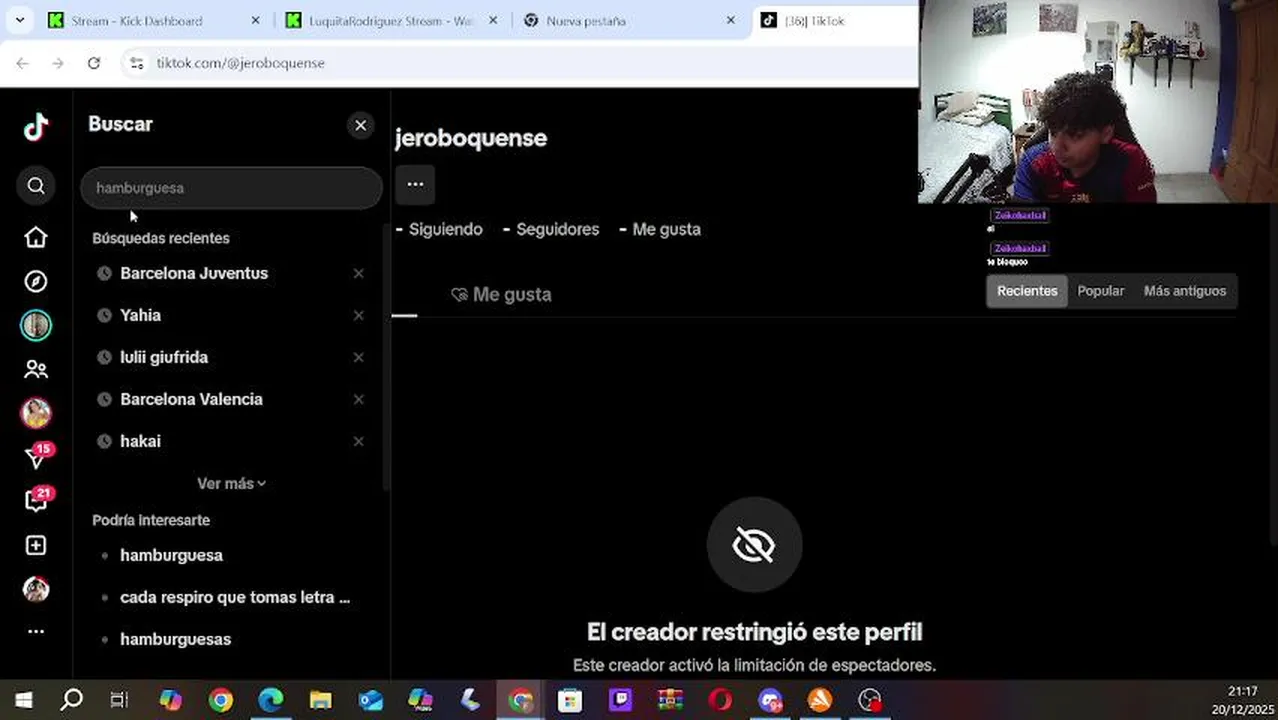
Task: Open Discord from taskbar
Action: click(x=770, y=700)
